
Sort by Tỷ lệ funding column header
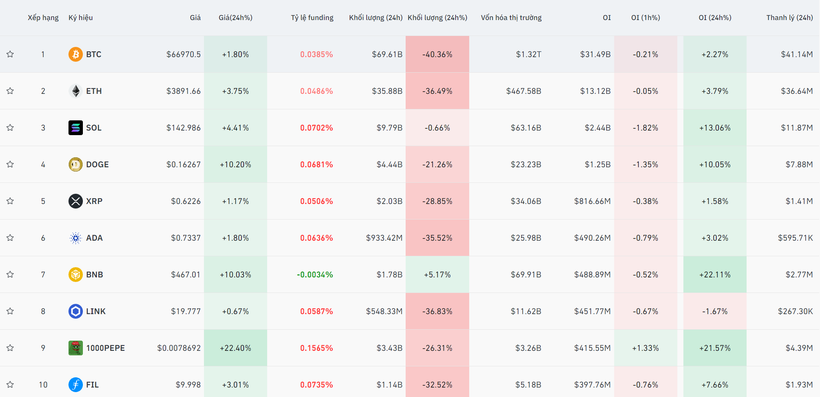point(312,18)
